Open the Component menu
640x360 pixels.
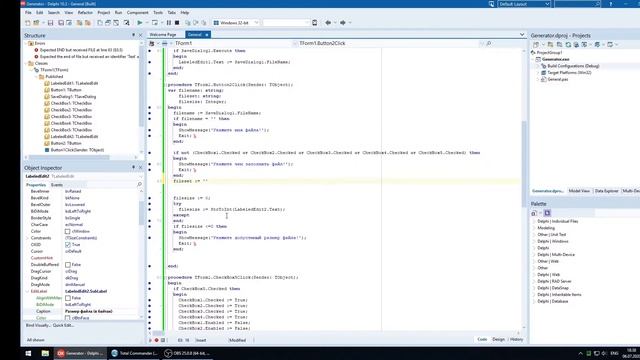coord(138,13)
